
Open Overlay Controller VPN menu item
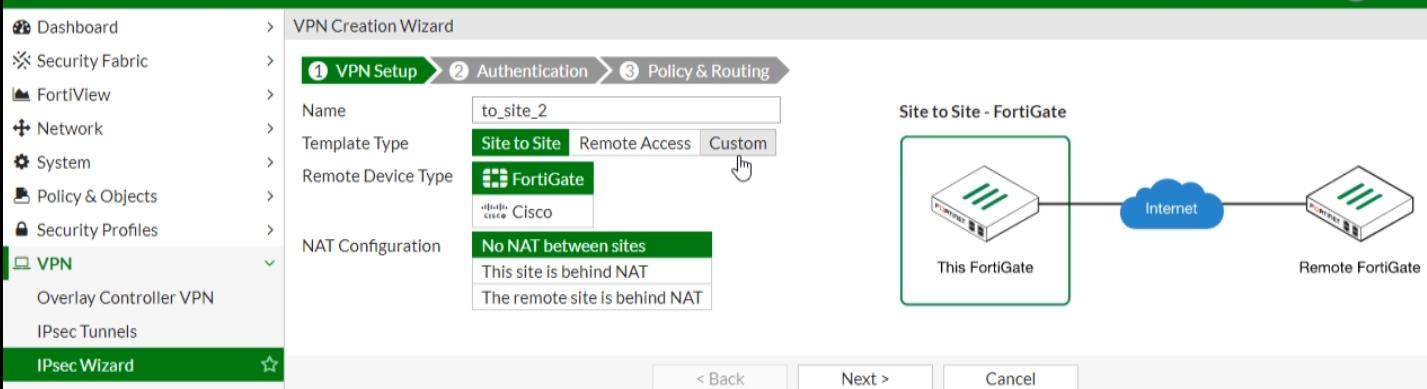click(x=125, y=298)
